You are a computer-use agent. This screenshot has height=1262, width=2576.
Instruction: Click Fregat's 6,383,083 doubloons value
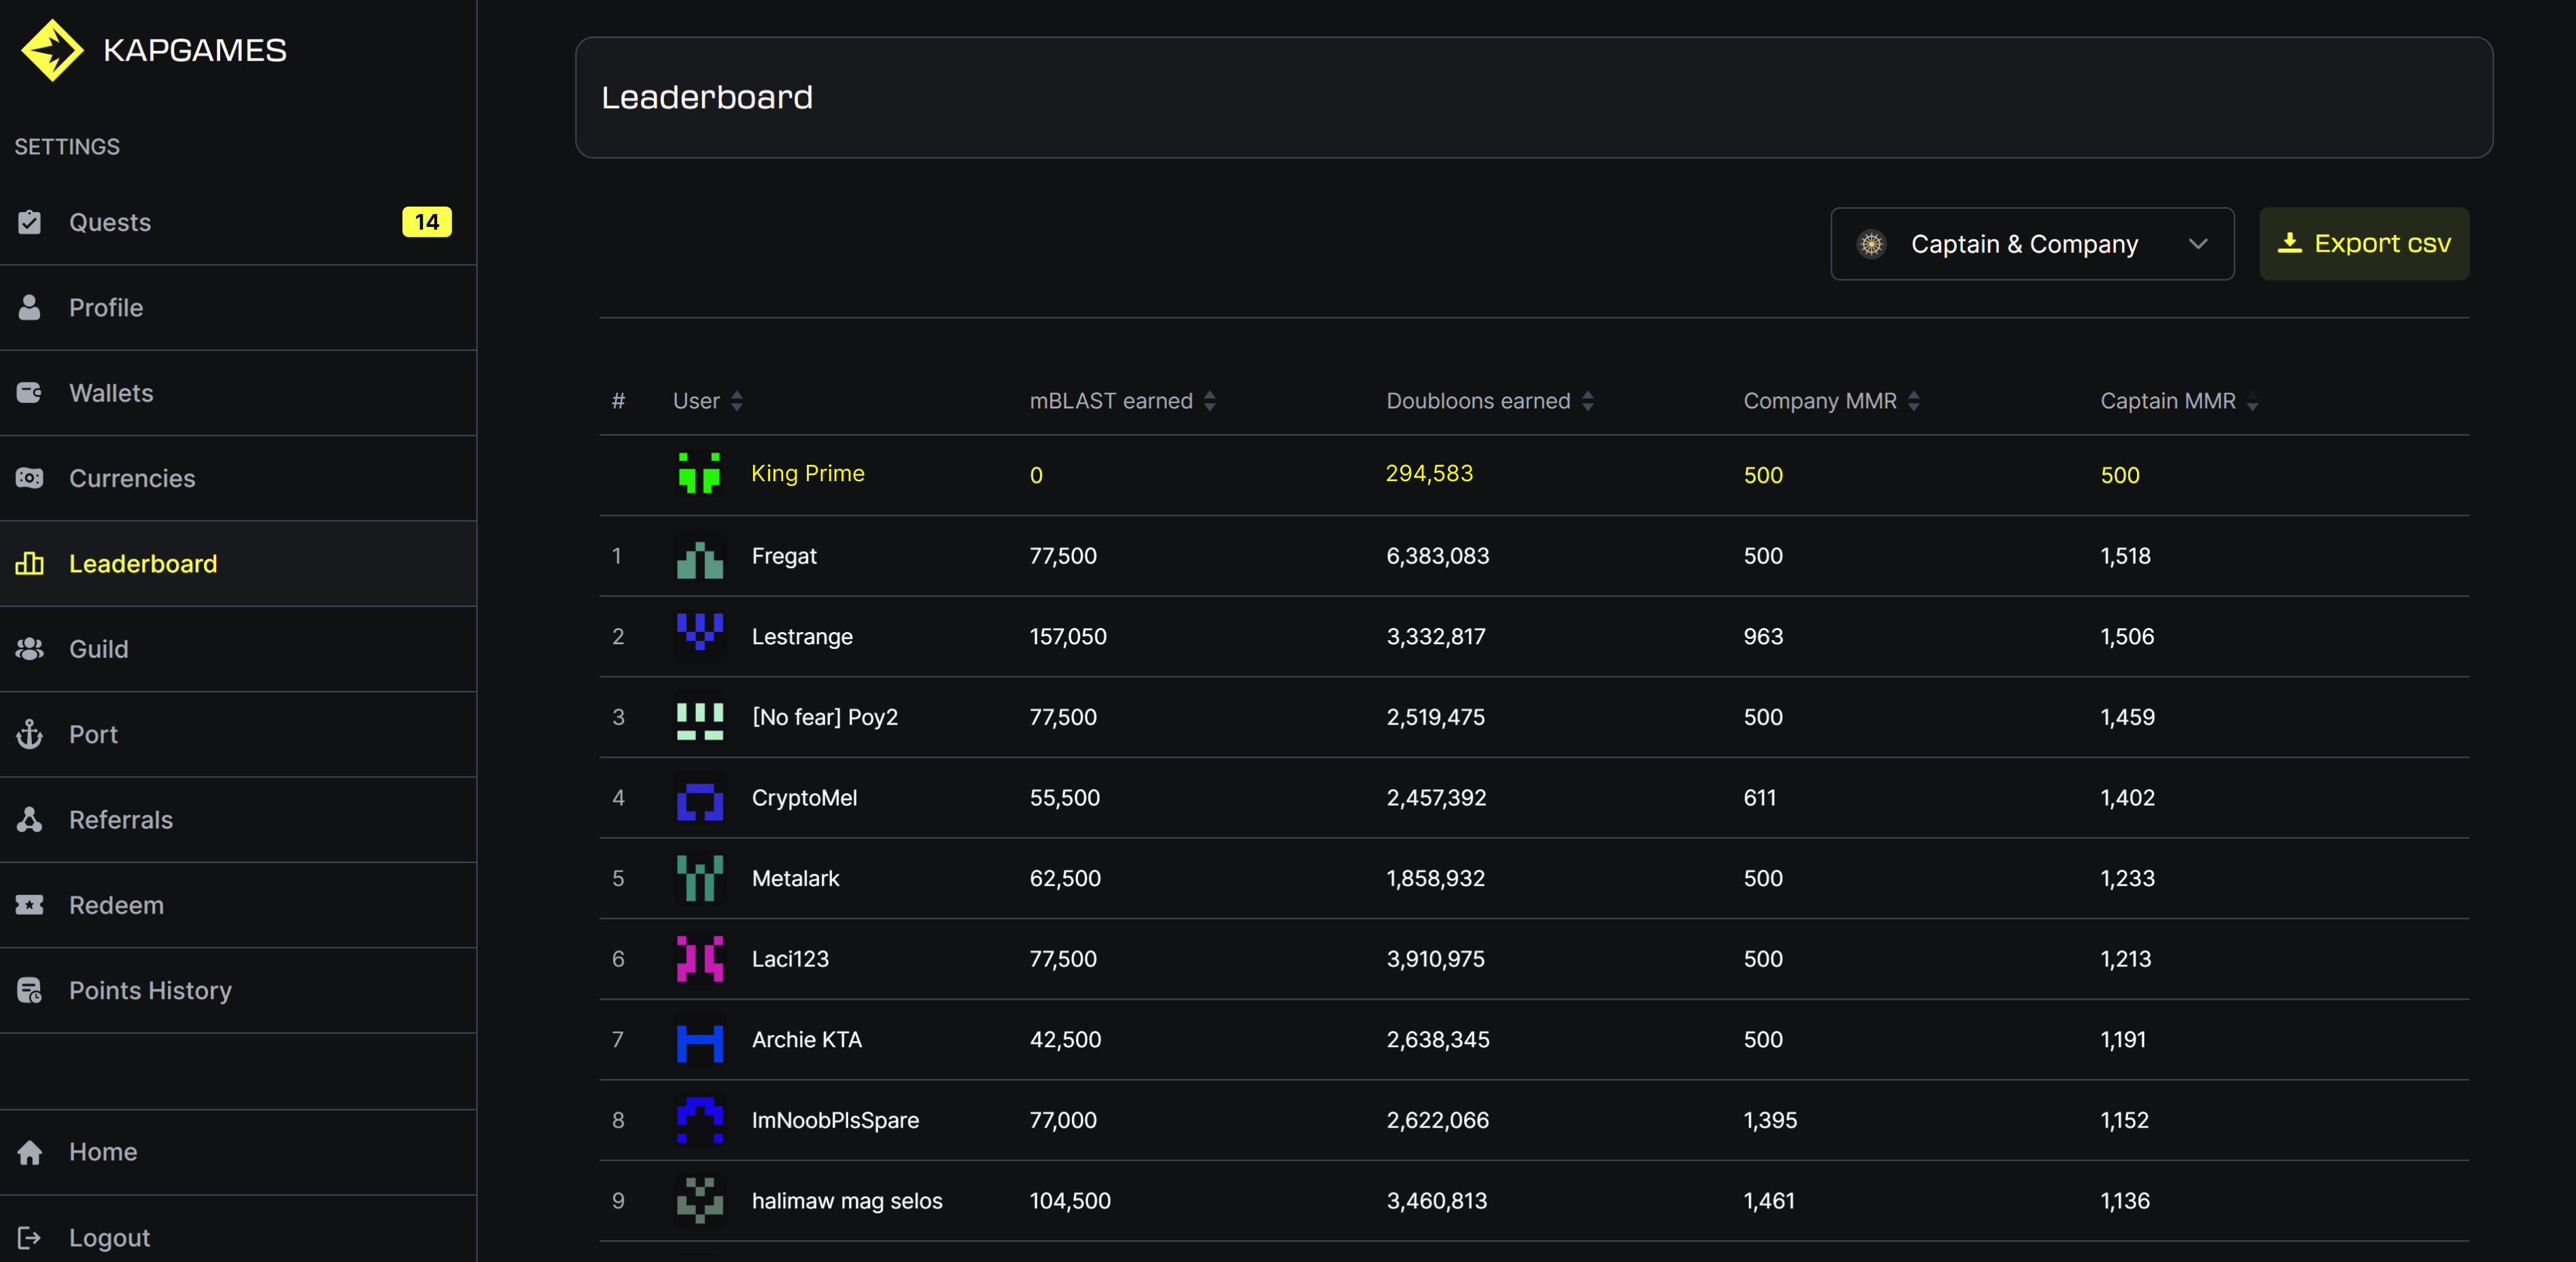(1438, 556)
